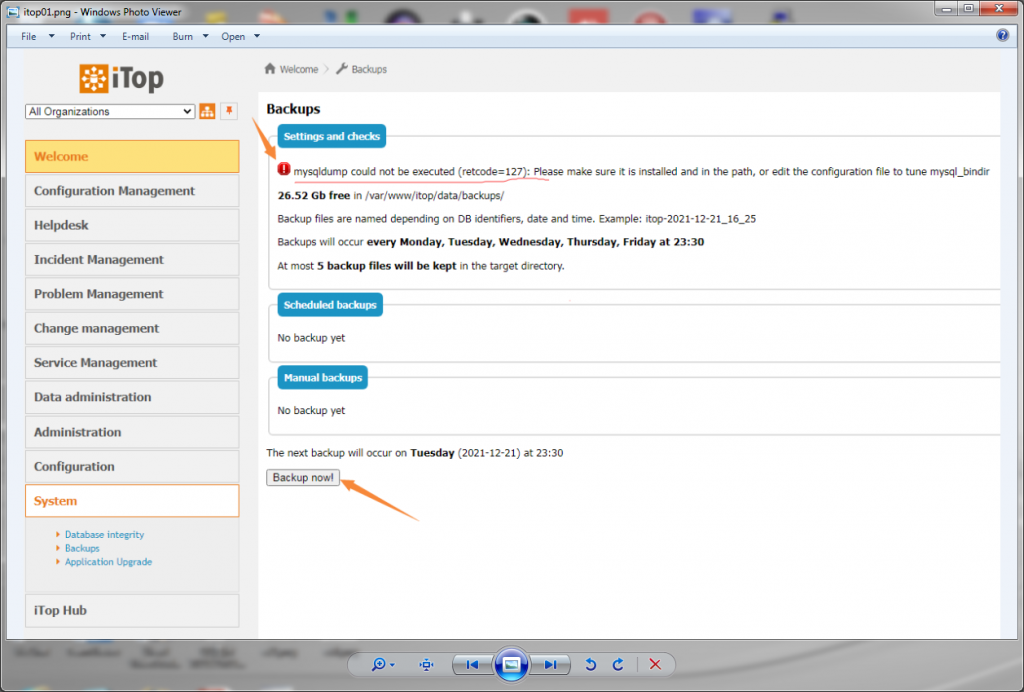
Task: Open the Open menu
Action: [233, 37]
